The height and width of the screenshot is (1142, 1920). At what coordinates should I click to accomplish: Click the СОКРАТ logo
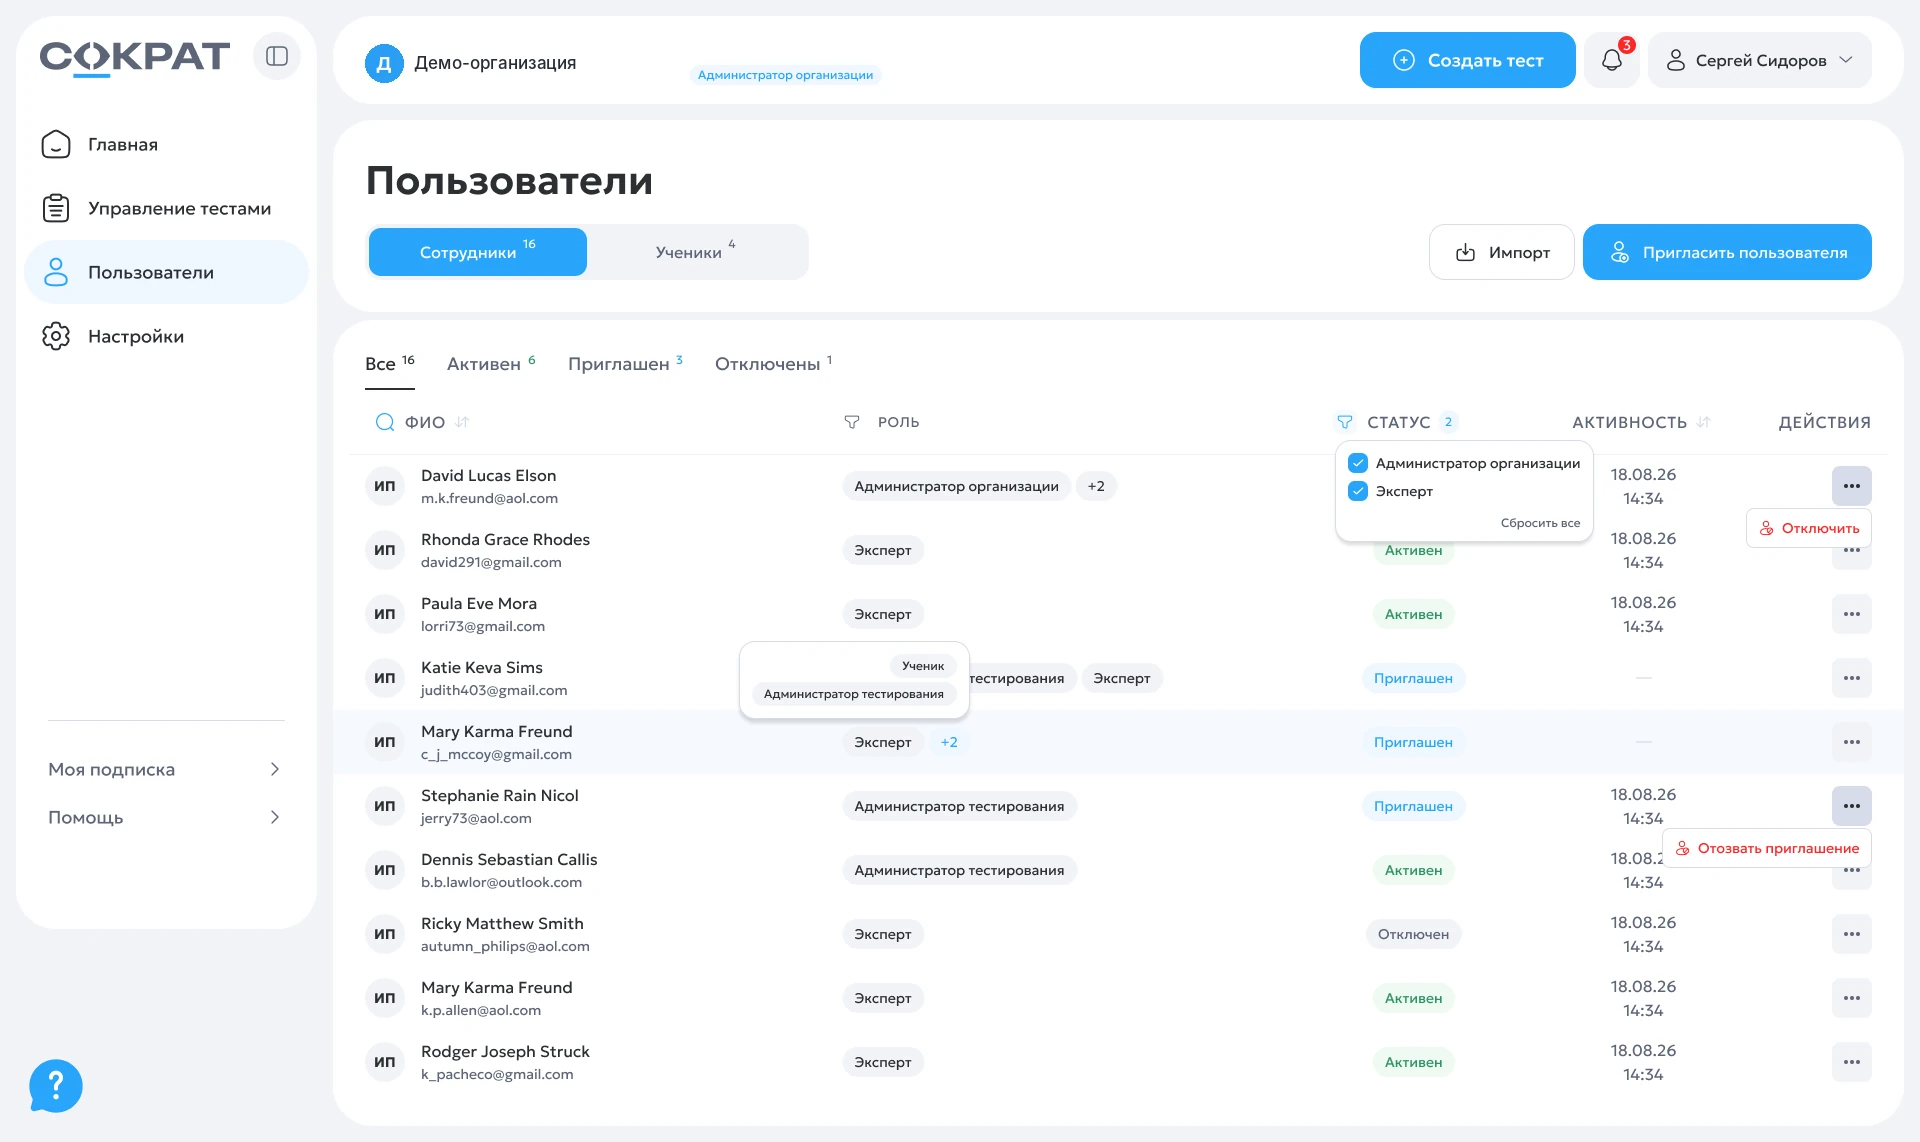135,57
